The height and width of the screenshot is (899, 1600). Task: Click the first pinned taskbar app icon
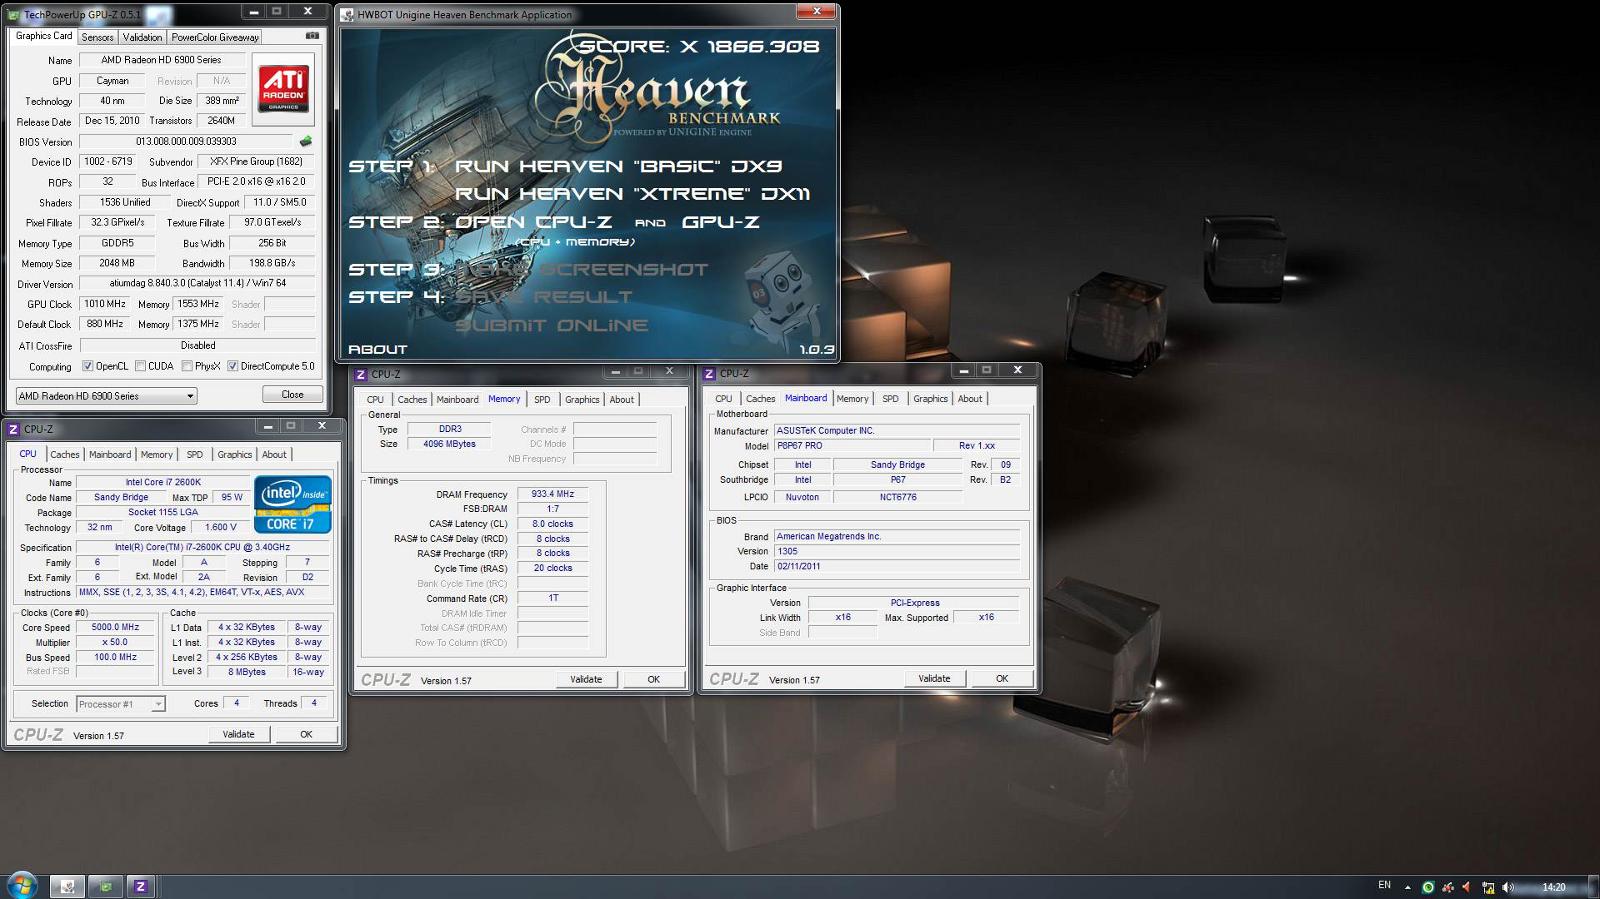point(68,886)
